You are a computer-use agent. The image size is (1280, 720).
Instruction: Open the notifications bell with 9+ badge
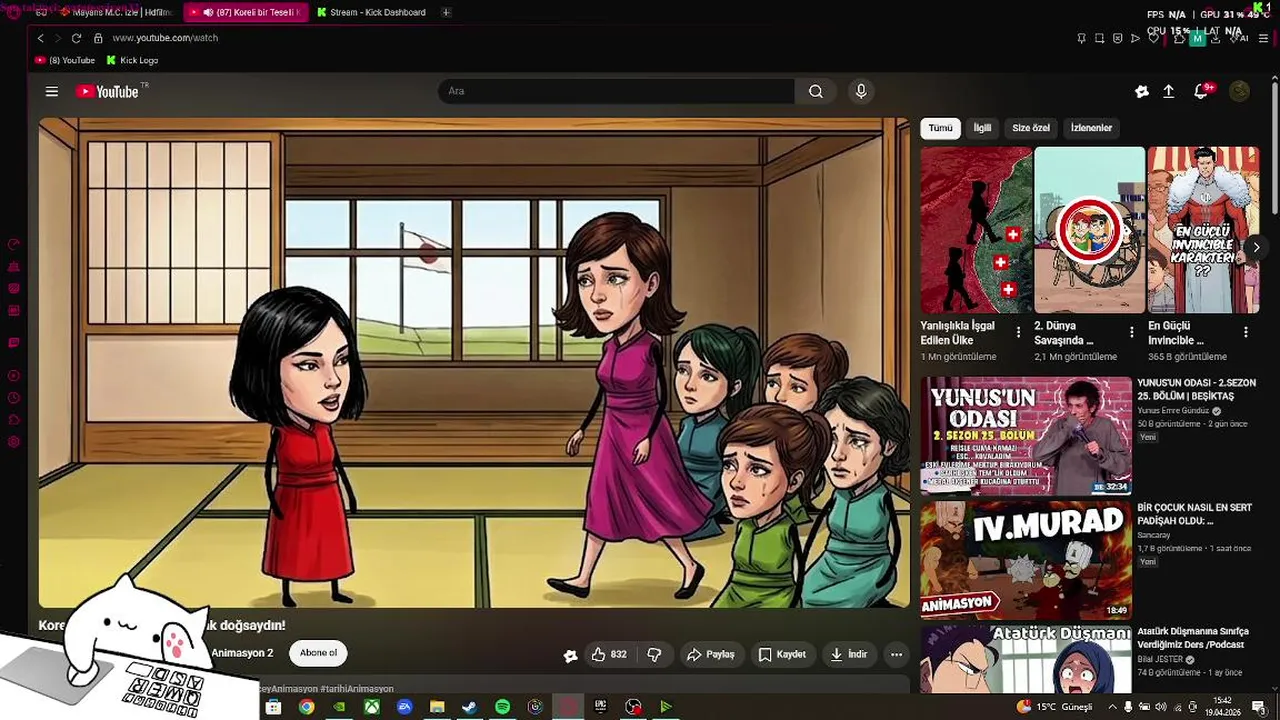[x=1202, y=91]
